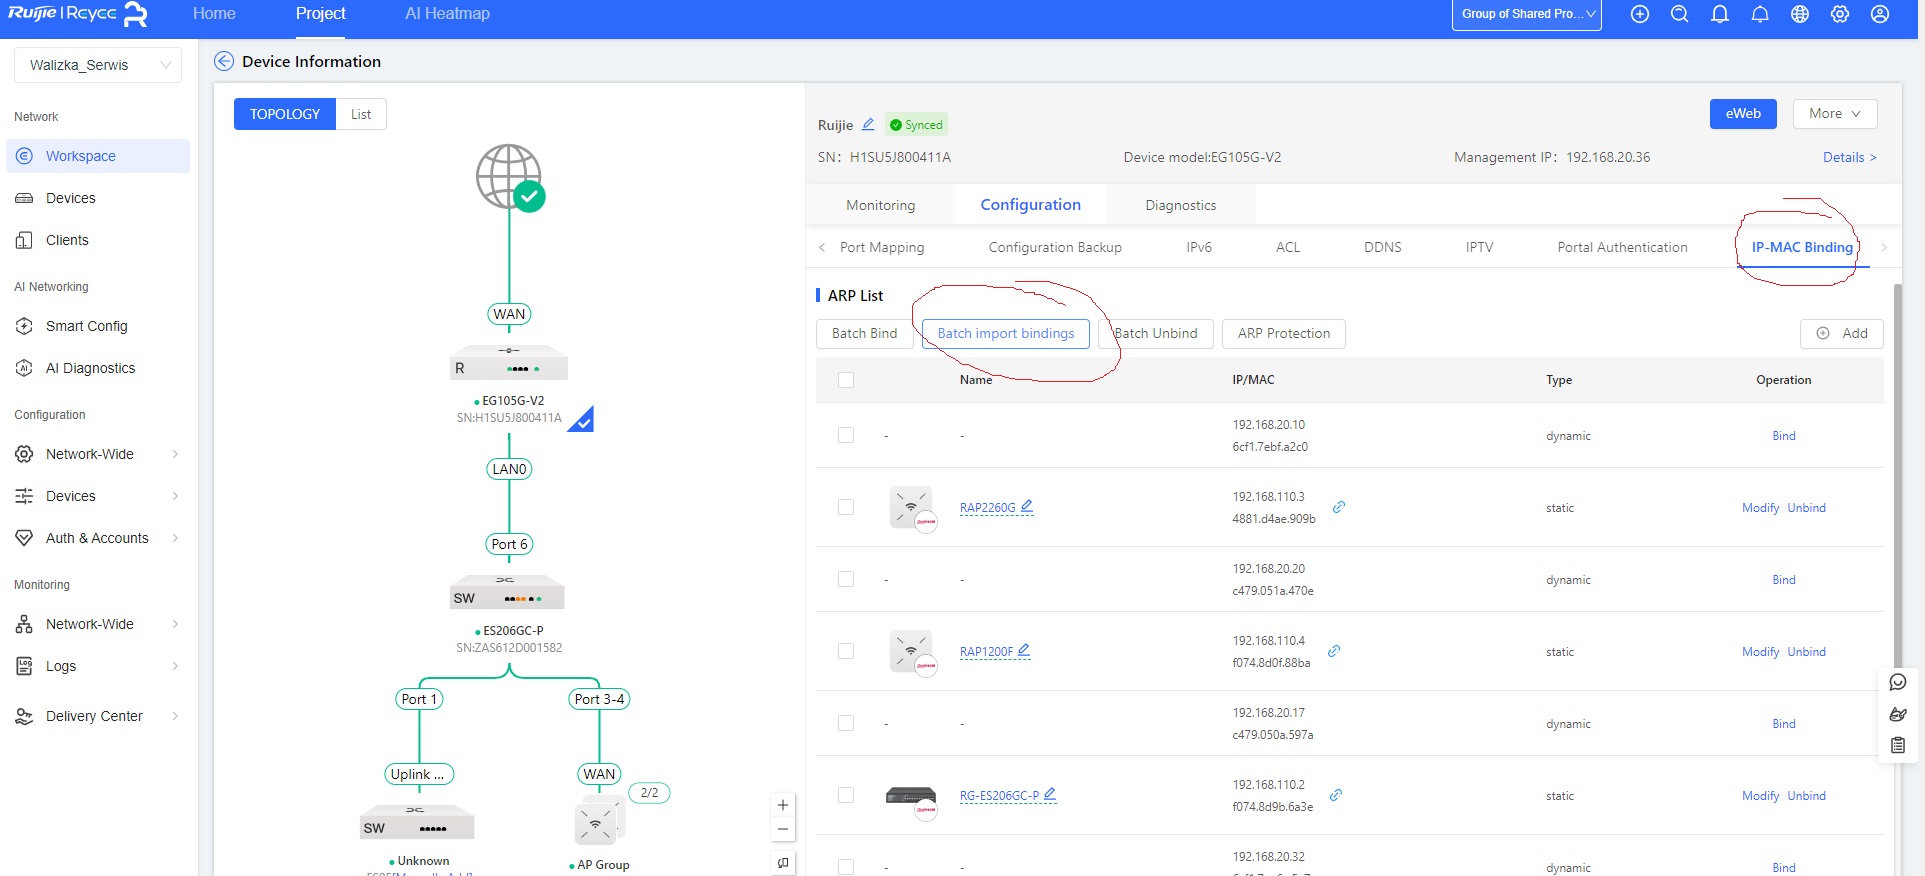Viewport: 1925px width, 876px height.
Task: Open the AI Heatmap top menu
Action: 447,14
